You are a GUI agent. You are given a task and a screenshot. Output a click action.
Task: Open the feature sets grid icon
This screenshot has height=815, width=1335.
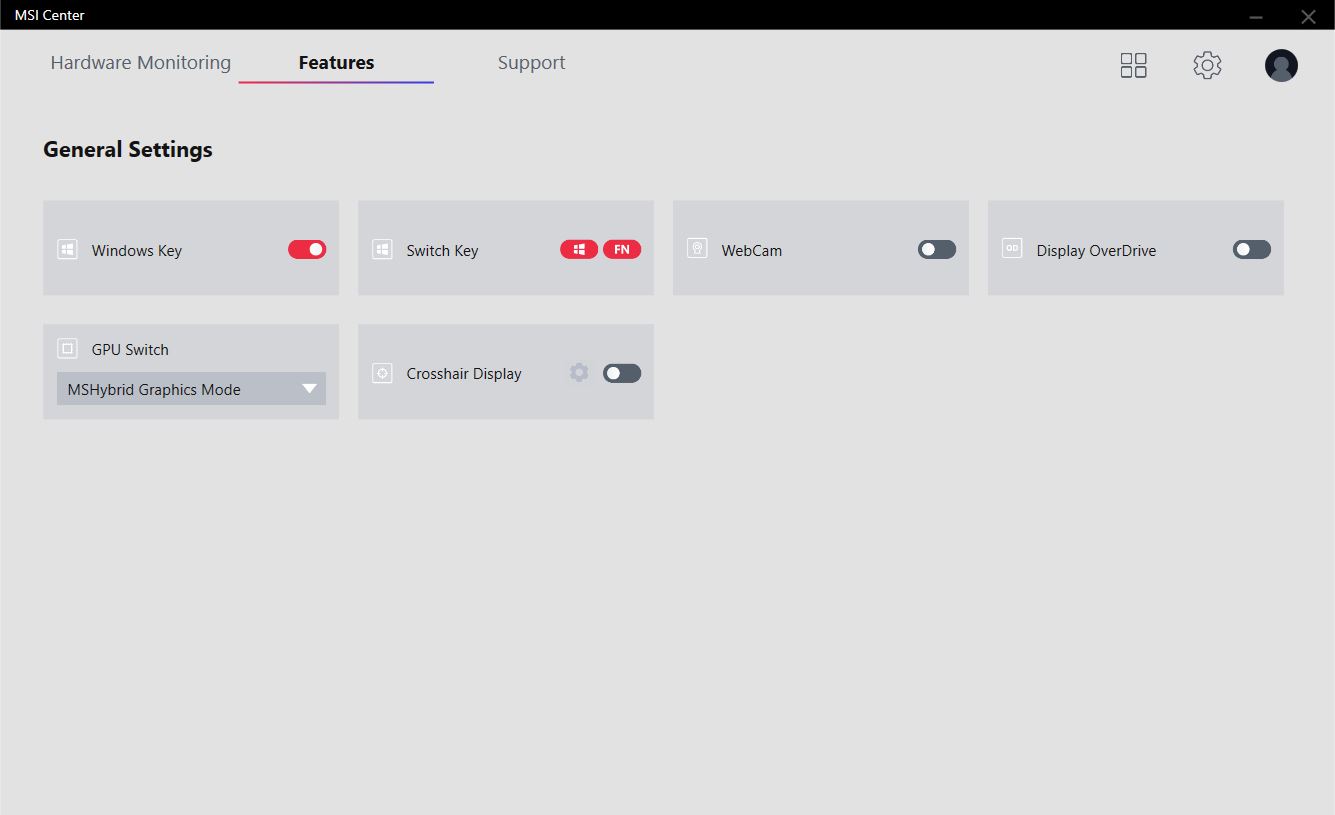click(1133, 66)
